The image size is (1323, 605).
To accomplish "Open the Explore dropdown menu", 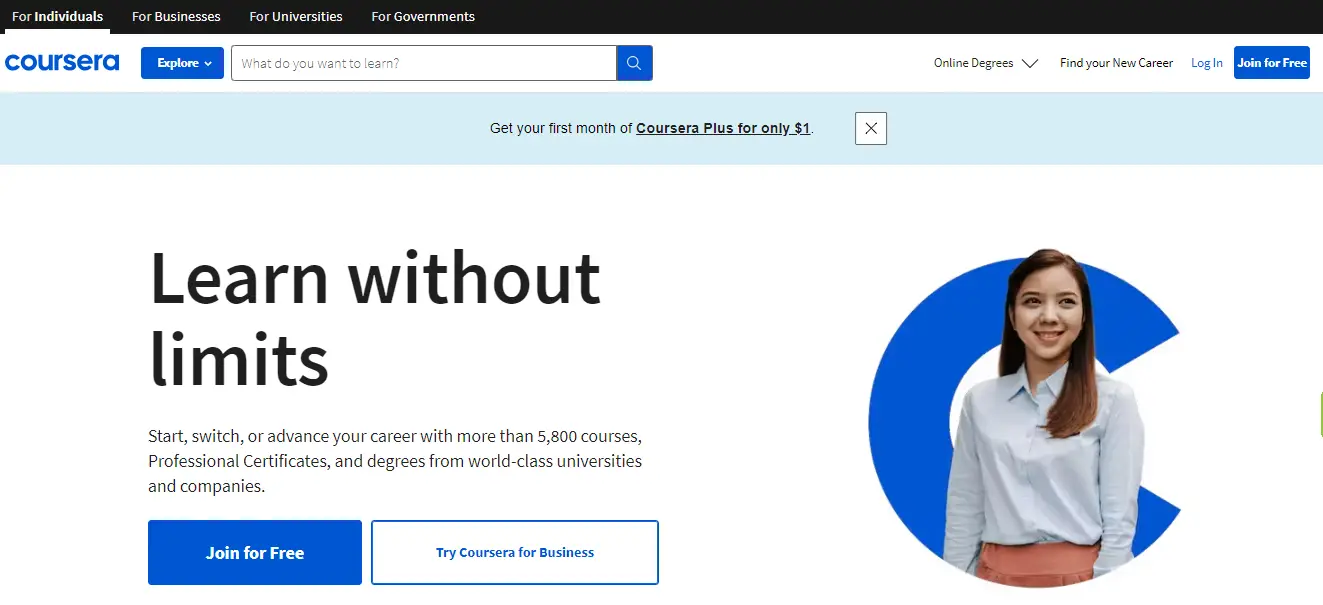I will click(x=182, y=63).
